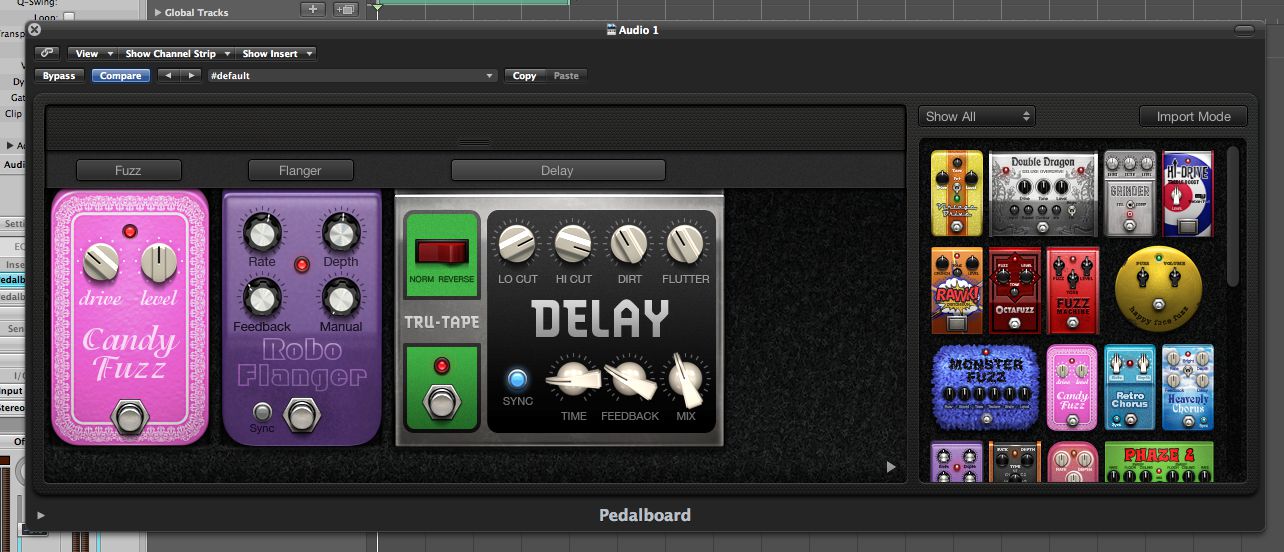The image size is (1284, 552).
Task: Toggle the Bypass button
Action: coord(59,75)
